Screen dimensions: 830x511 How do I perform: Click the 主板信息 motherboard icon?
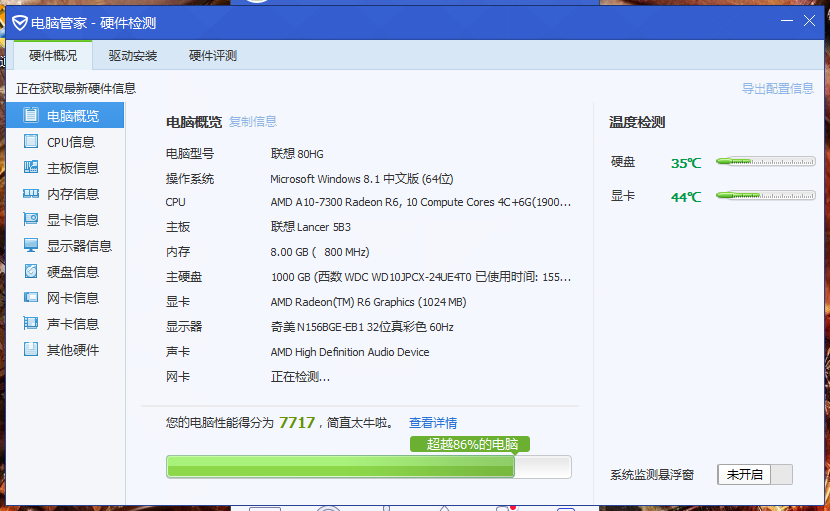point(31,167)
